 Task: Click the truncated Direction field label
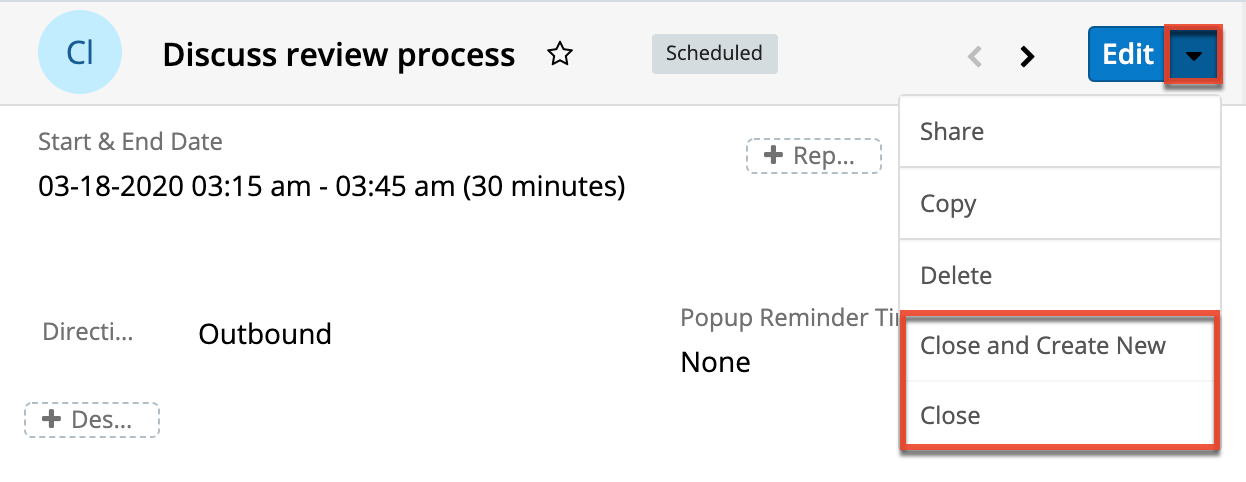87,332
